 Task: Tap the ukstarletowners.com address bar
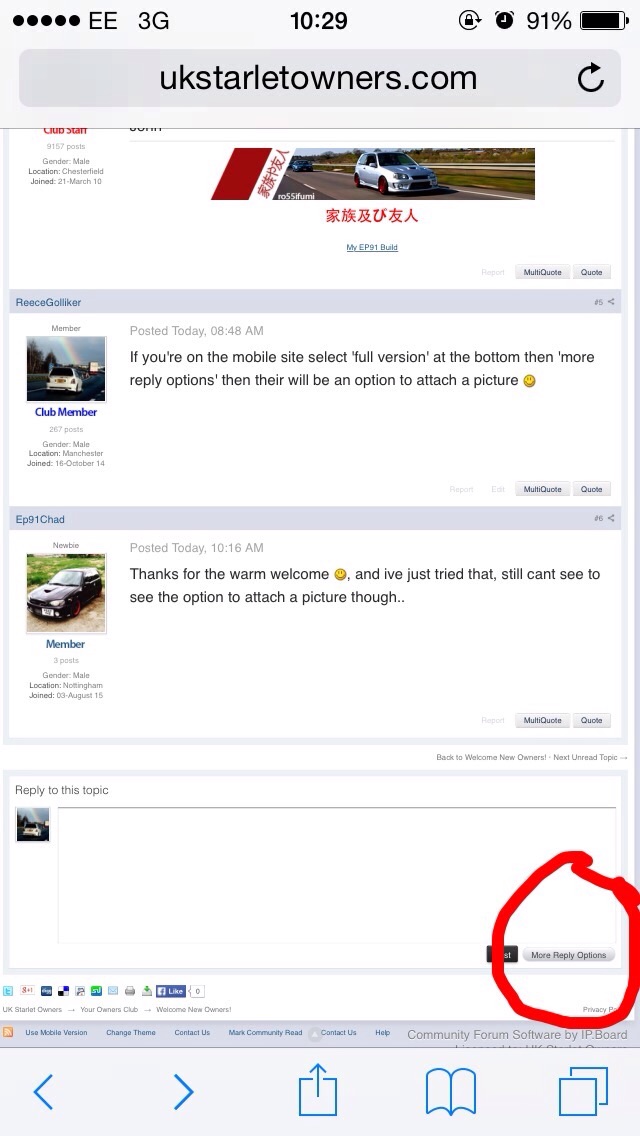[x=320, y=78]
